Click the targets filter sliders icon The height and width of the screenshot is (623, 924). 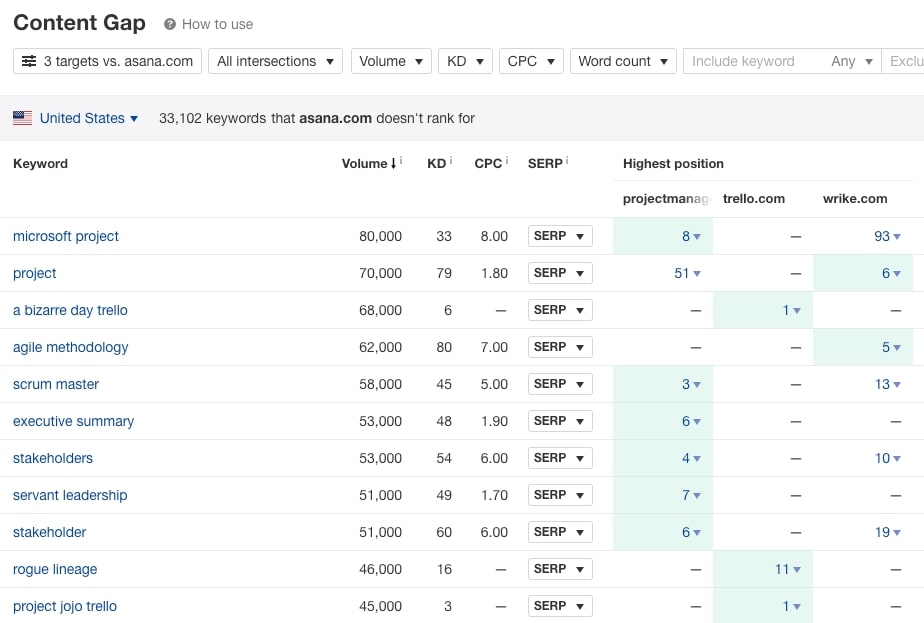(29, 61)
